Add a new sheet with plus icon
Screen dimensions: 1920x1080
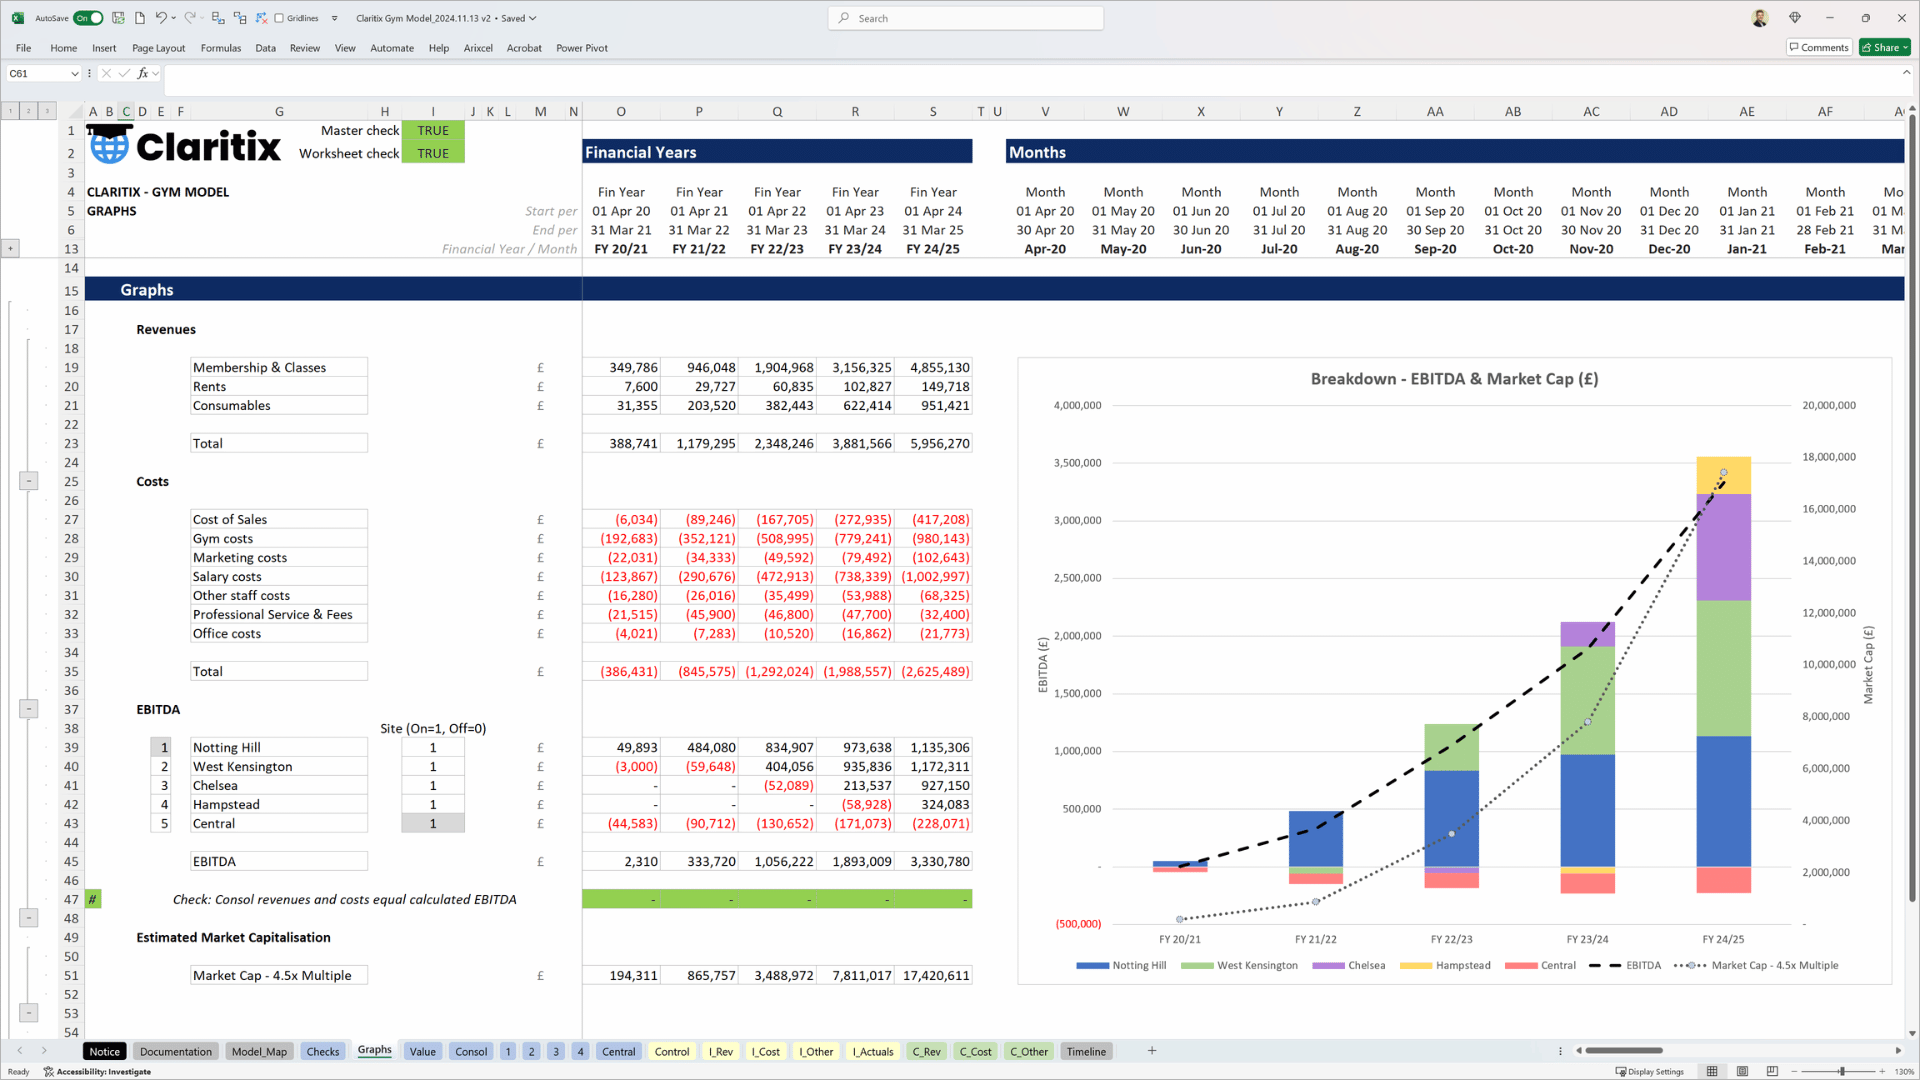(1152, 1050)
